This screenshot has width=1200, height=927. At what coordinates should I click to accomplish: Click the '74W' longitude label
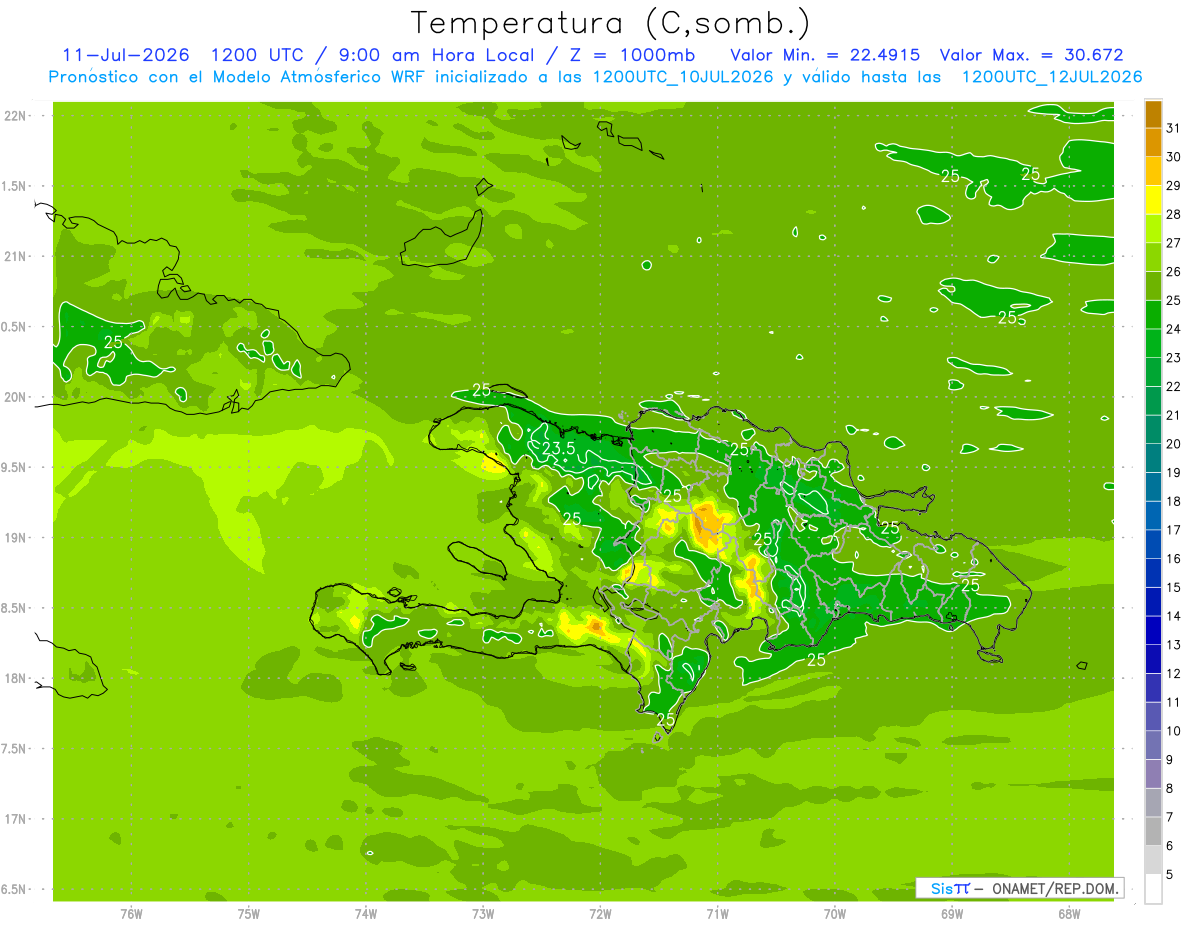[366, 914]
